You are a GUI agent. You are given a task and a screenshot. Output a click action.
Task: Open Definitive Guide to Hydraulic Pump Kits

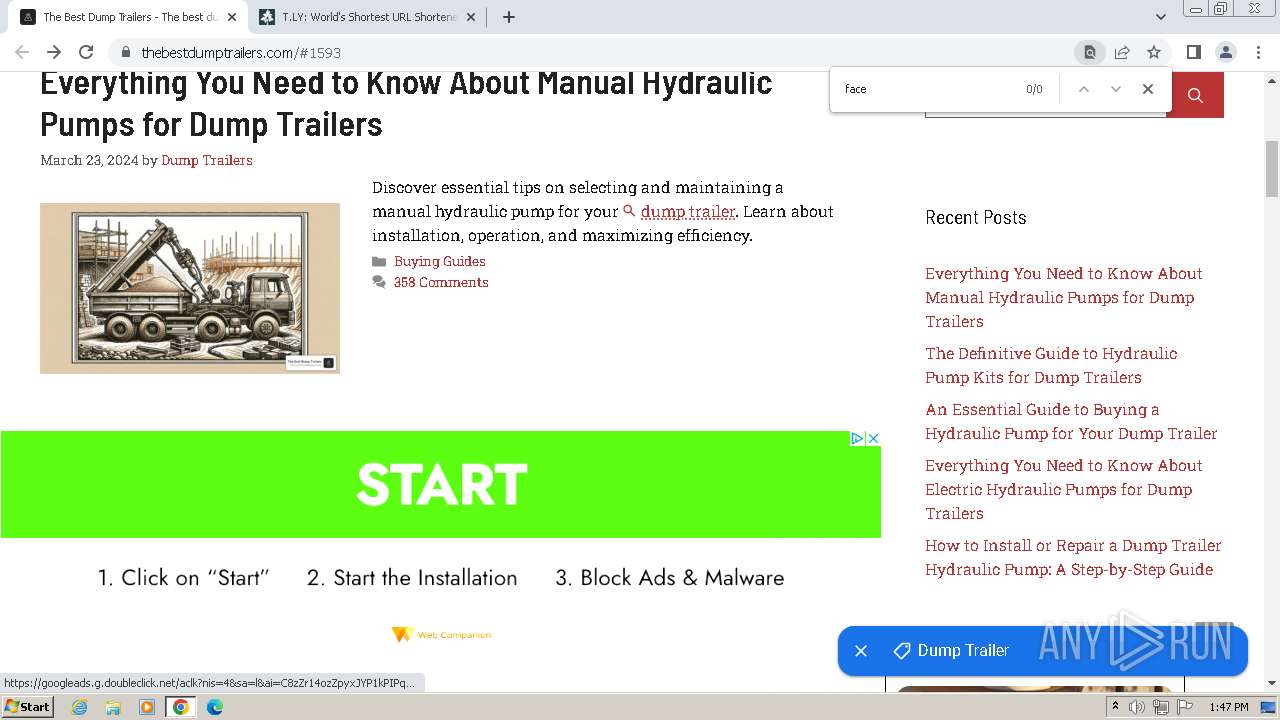[x=1051, y=365]
